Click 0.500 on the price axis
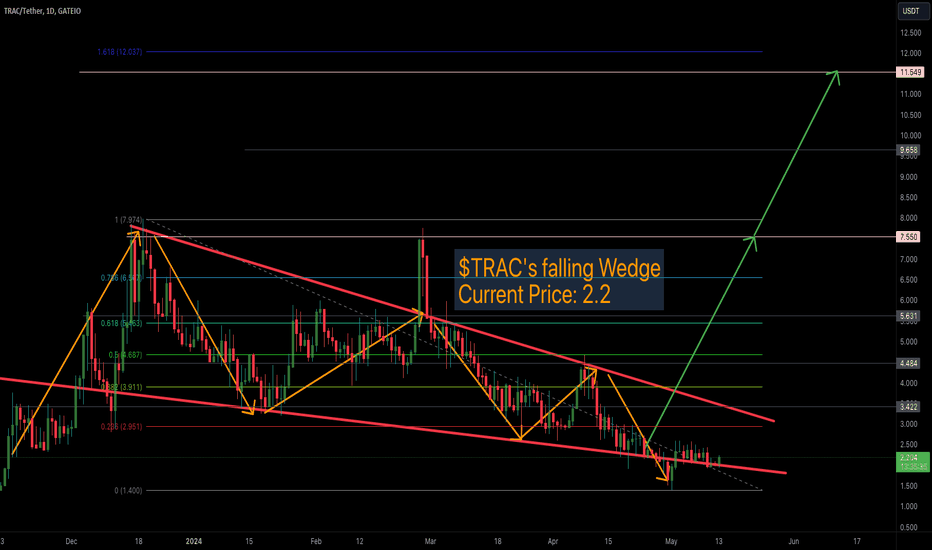Image resolution: width=932 pixels, height=550 pixels. (x=909, y=527)
